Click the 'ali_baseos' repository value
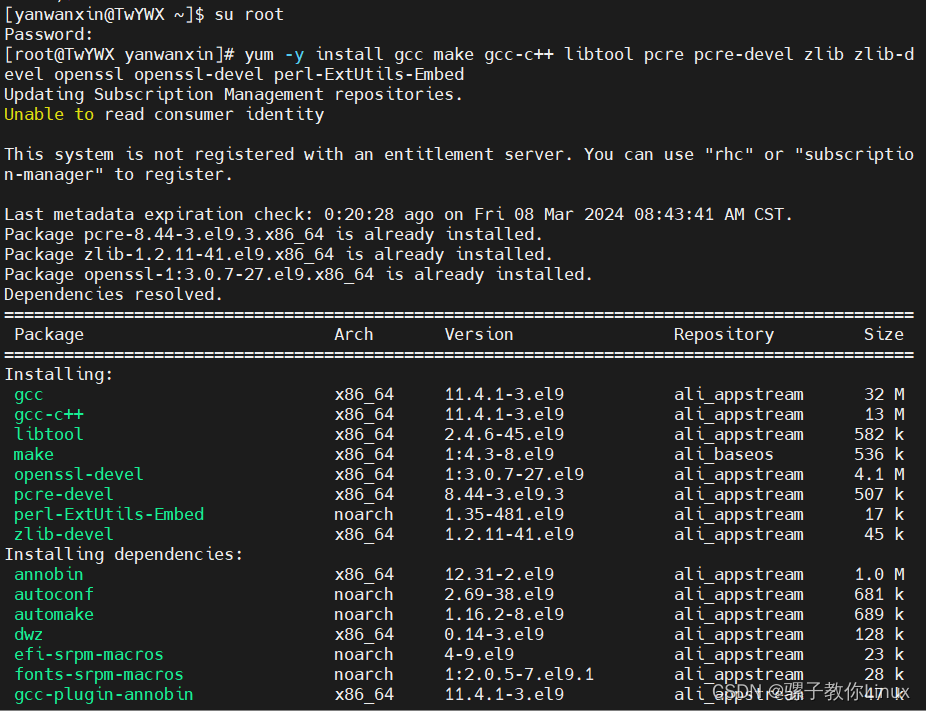 point(724,454)
